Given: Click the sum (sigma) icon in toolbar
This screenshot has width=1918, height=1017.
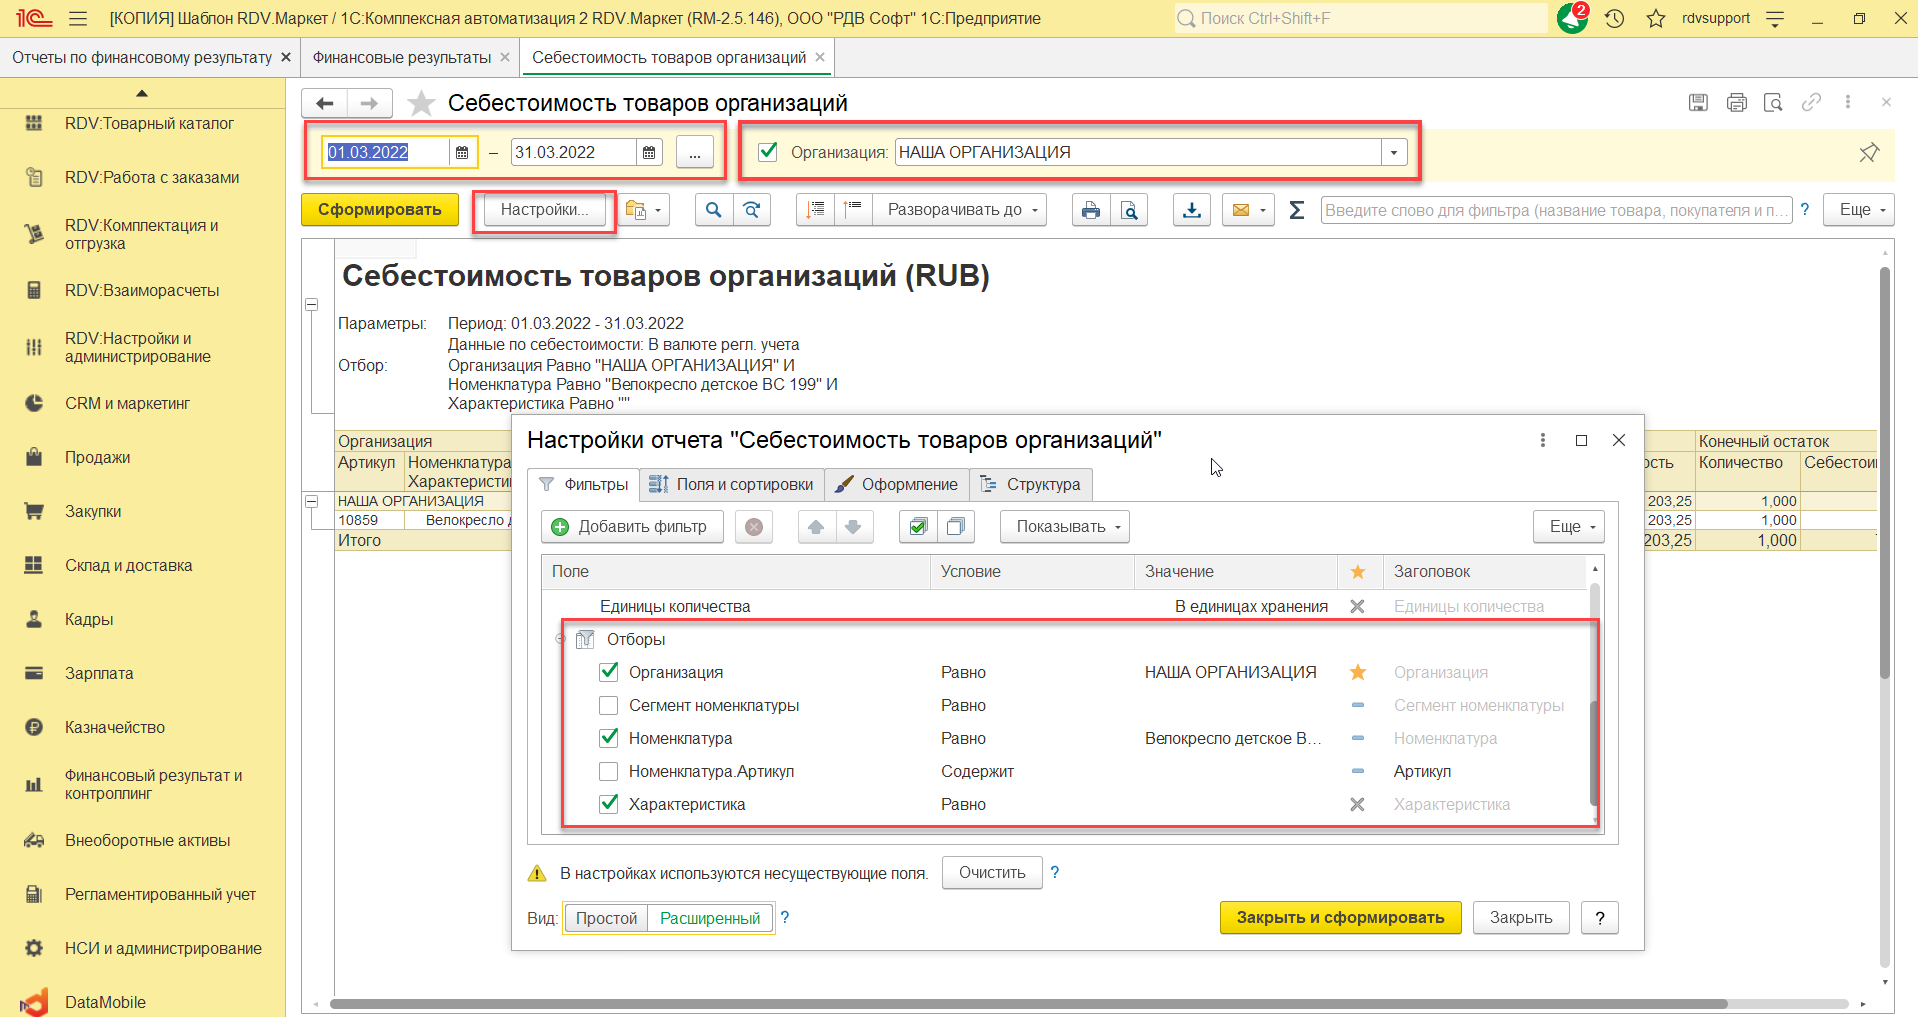Looking at the screenshot, I should (1296, 210).
